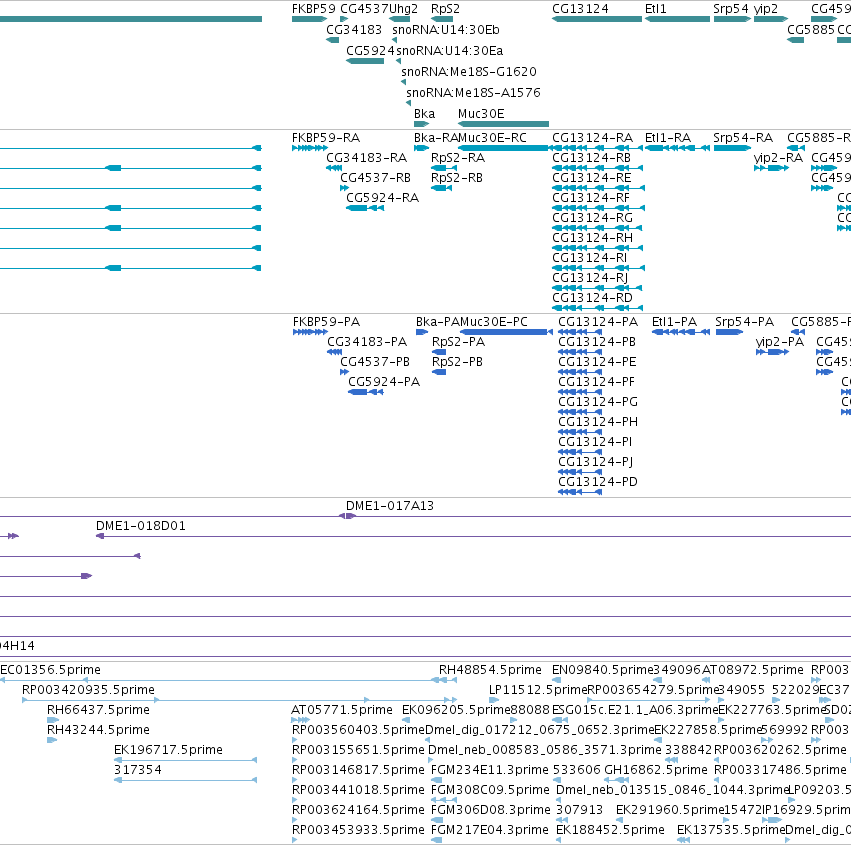Click the CG13124-RI transcript label
The width and height of the screenshot is (851, 845).
(589, 258)
